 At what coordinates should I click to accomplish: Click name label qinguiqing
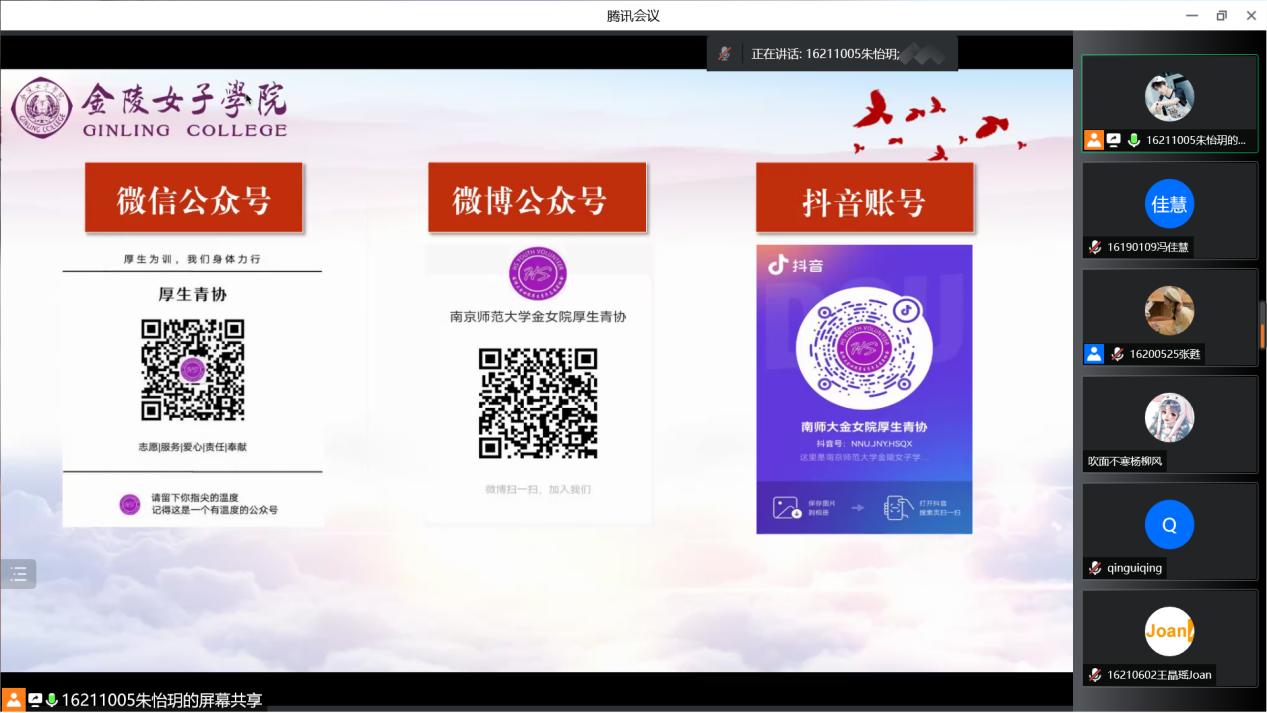click(1135, 568)
